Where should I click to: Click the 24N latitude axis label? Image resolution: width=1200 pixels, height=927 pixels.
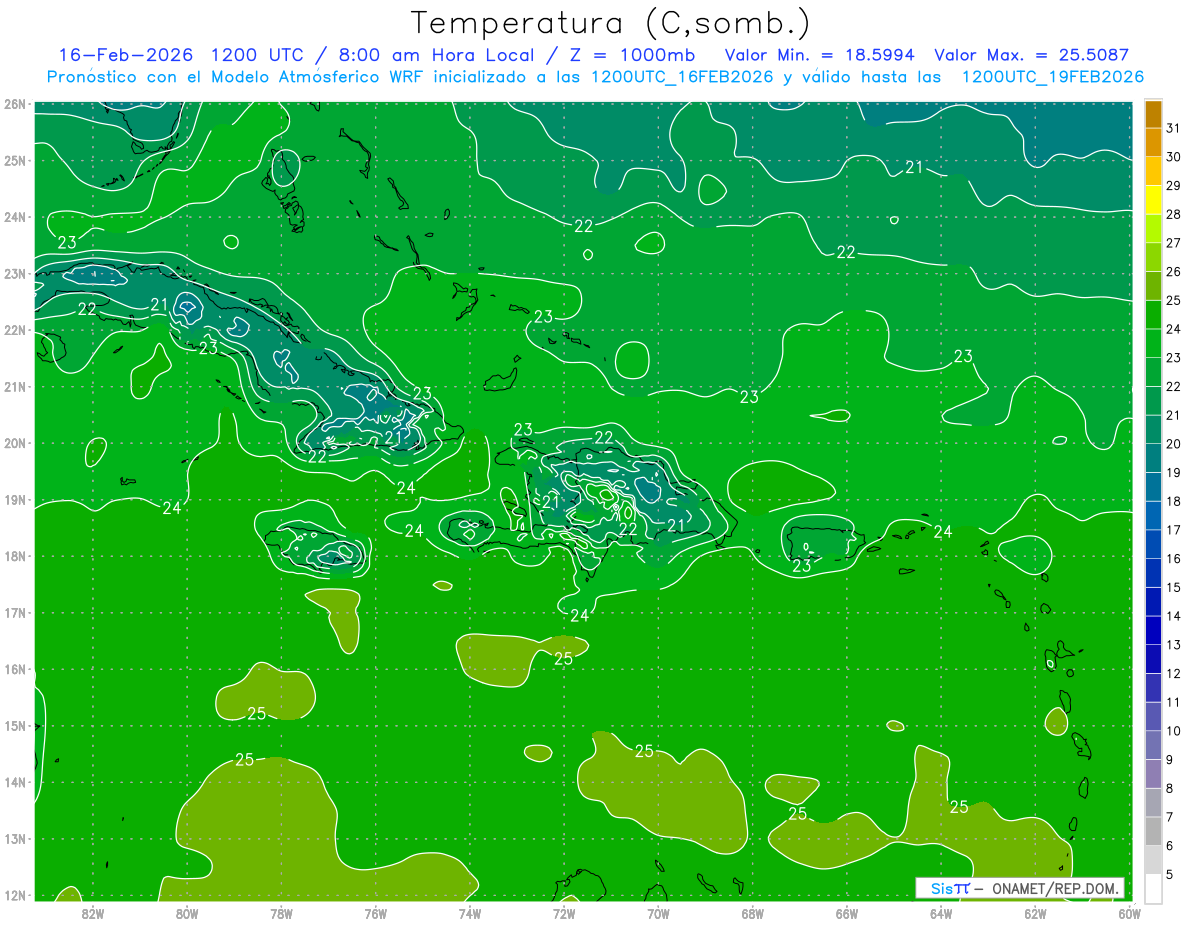pos(15,217)
